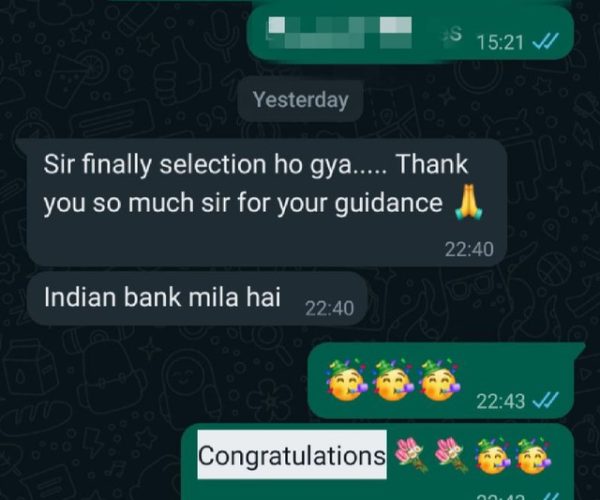Viewport: 600px width, 500px height.
Task: Click the 22:40 timestamp under guidance message
Action: pyautogui.click(x=469, y=249)
